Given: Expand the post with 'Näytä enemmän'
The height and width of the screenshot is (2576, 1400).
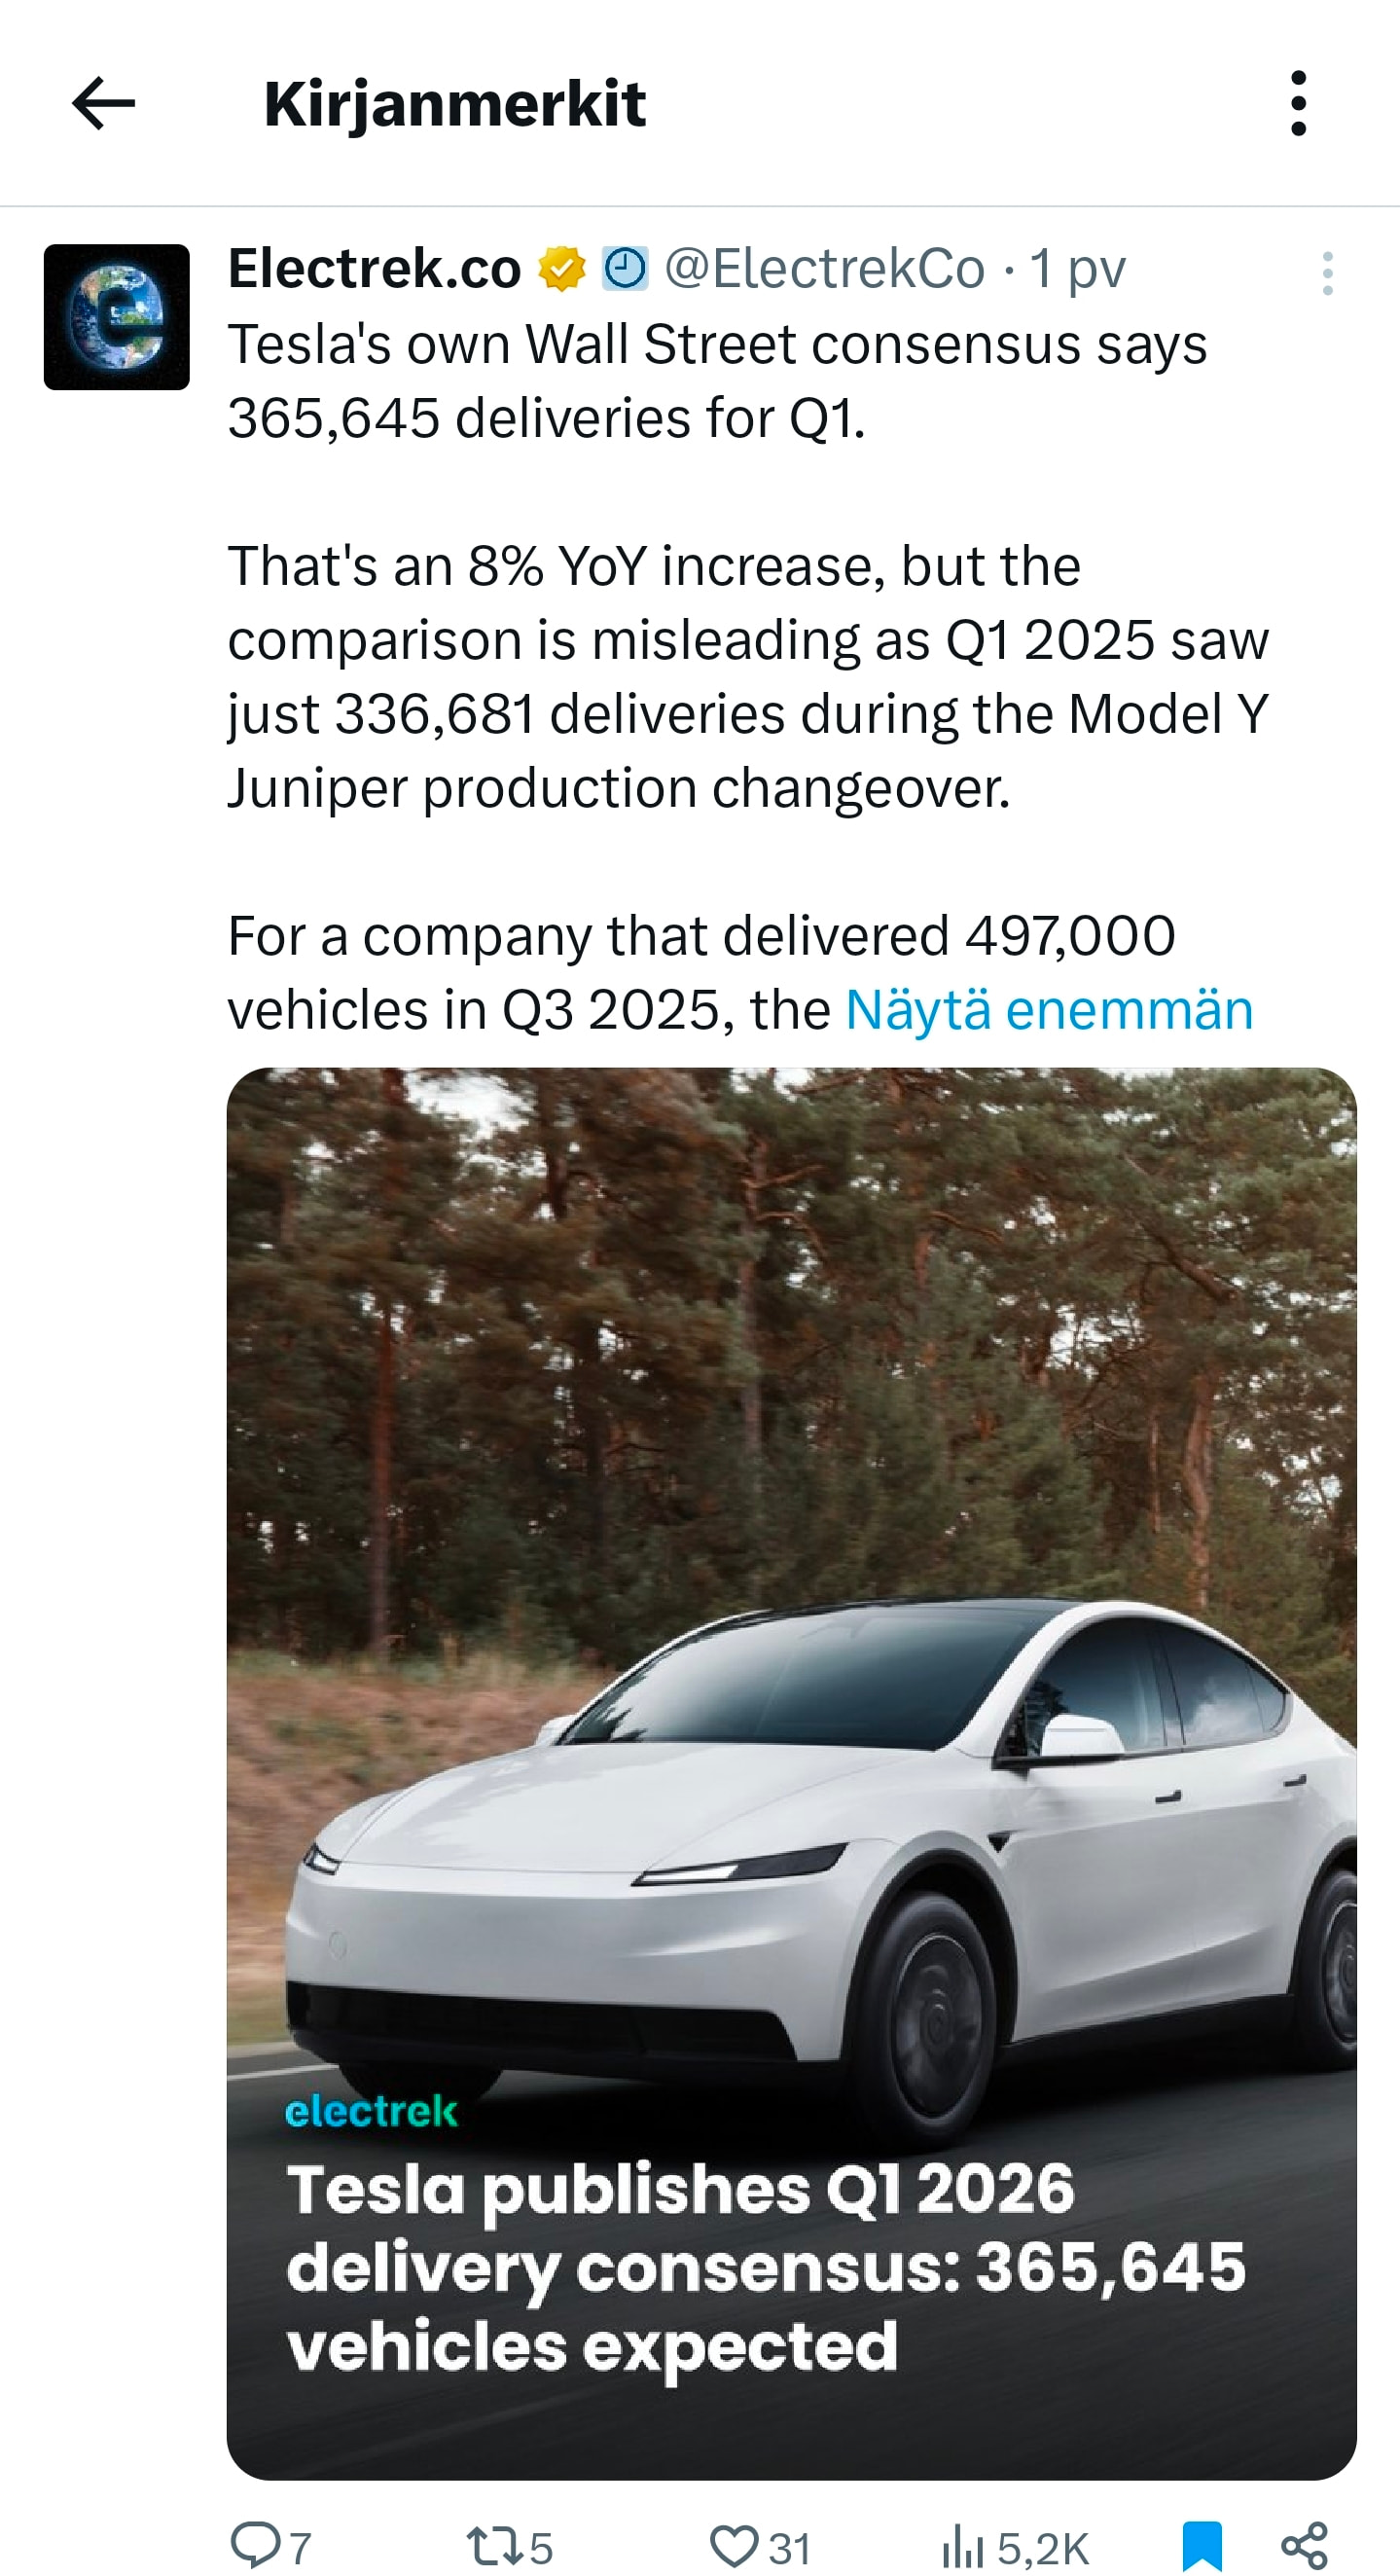Looking at the screenshot, I should (x=1049, y=1009).
